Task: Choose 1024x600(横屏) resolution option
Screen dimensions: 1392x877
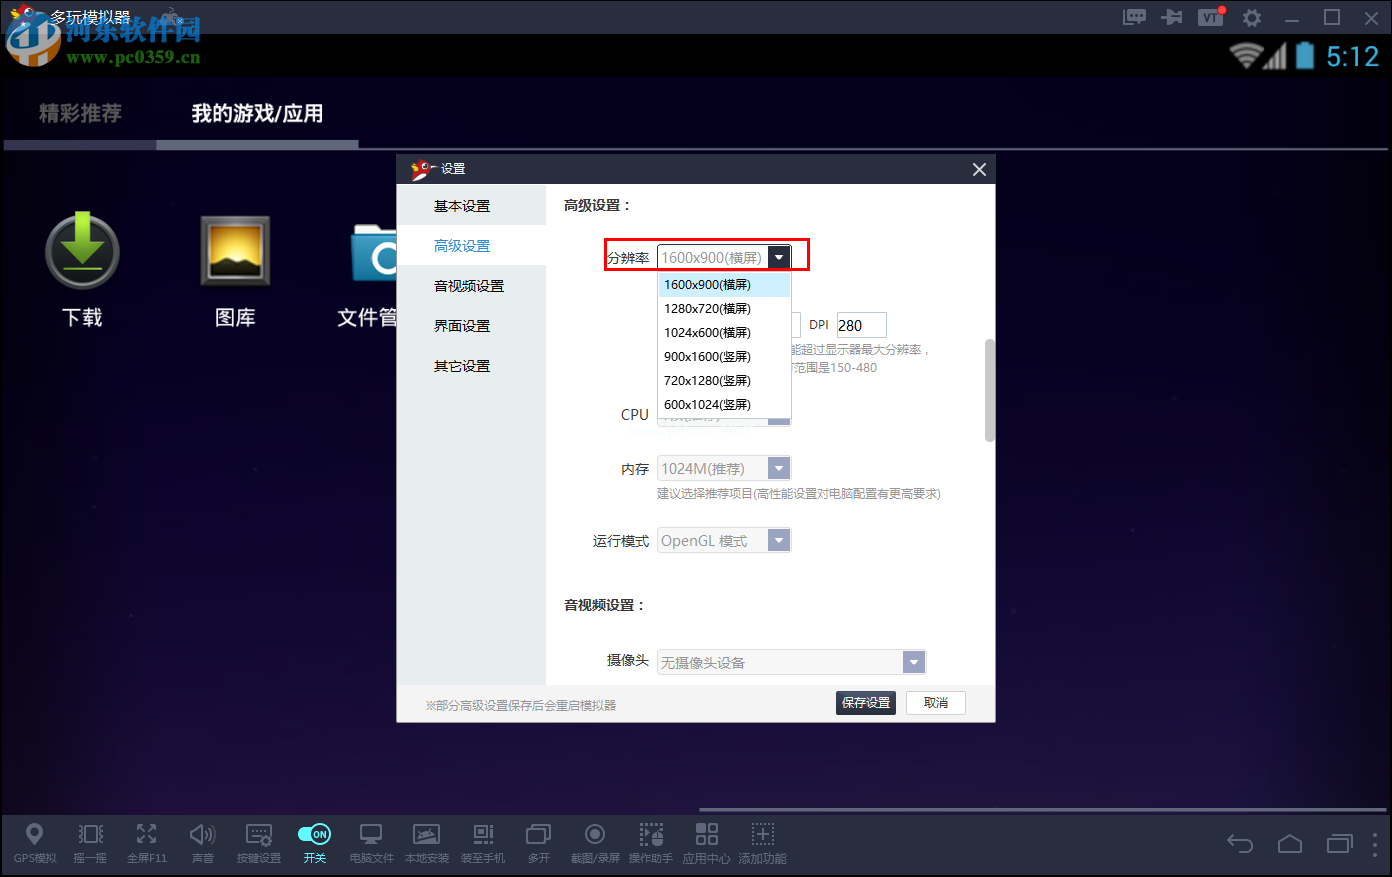Action: pyautogui.click(x=724, y=333)
